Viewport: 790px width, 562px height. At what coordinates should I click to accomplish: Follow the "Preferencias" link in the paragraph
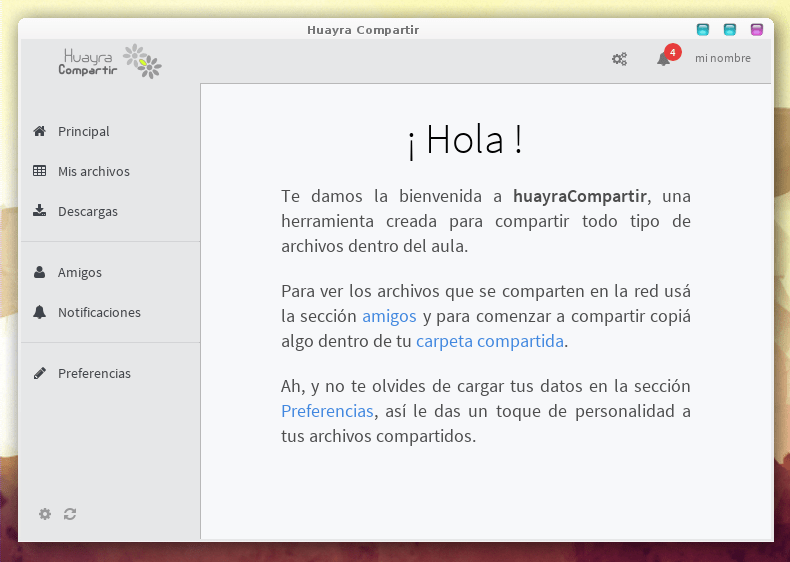pyautogui.click(x=327, y=411)
